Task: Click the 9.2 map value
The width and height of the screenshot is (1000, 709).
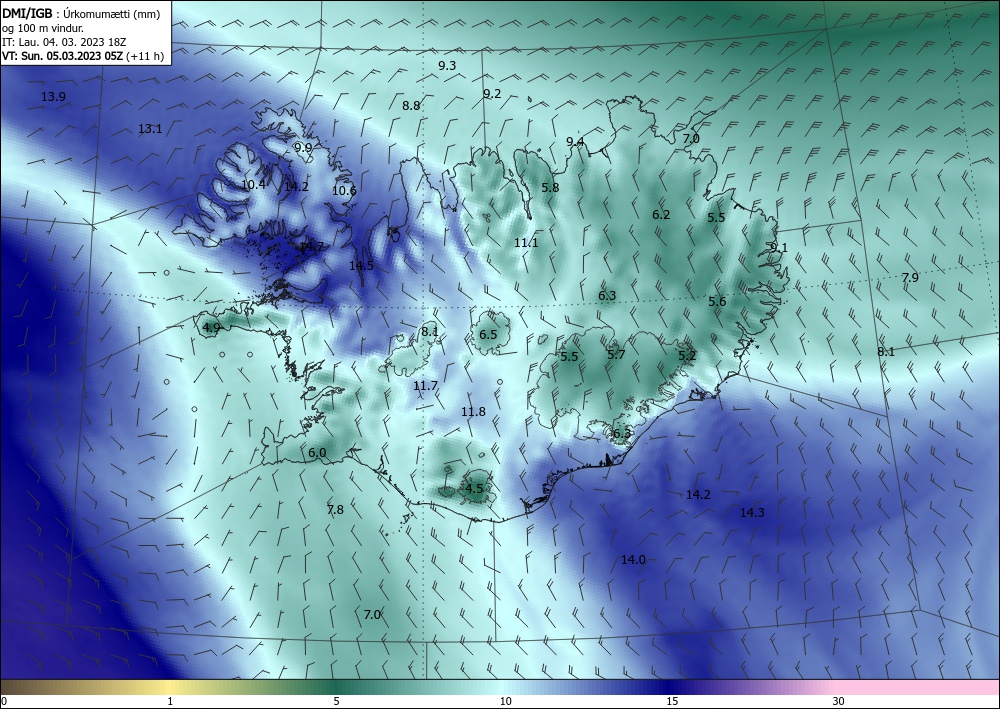Action: click(492, 94)
